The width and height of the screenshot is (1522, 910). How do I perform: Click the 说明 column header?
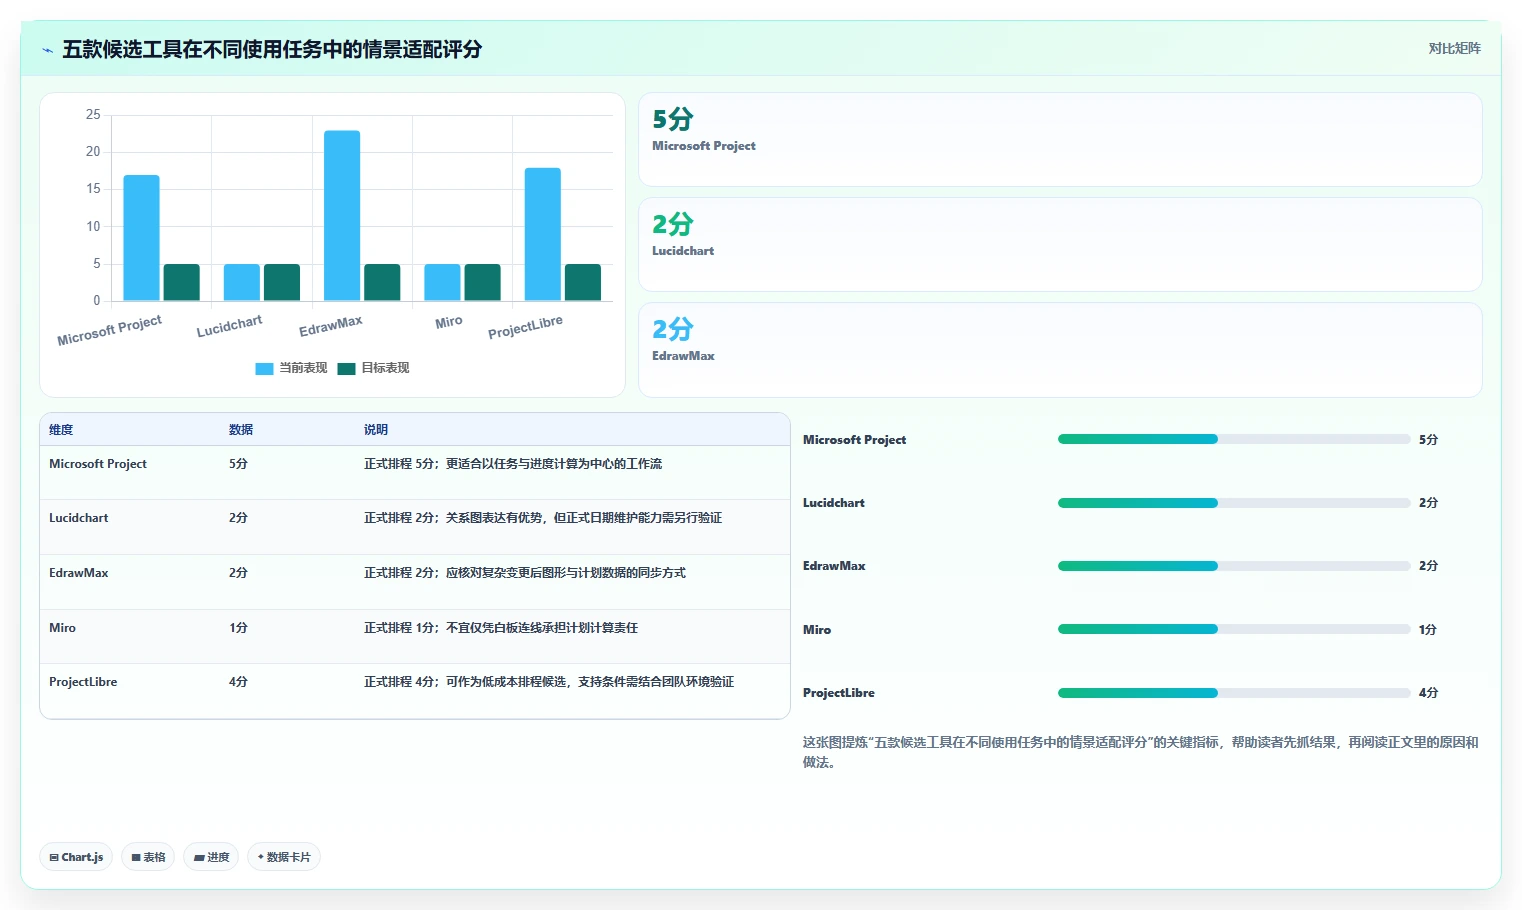click(x=376, y=430)
